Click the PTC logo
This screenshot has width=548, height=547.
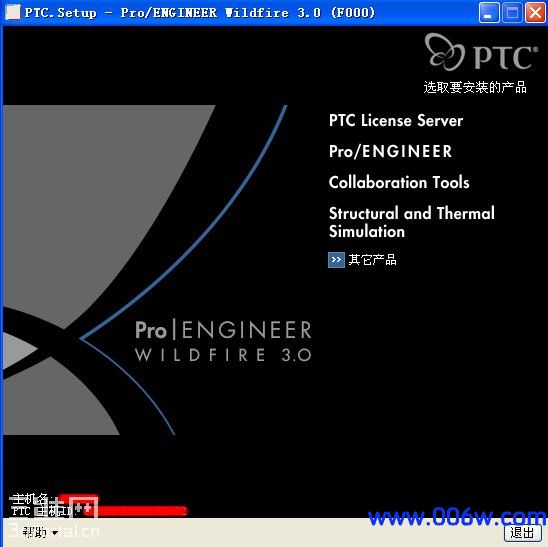click(x=481, y=52)
